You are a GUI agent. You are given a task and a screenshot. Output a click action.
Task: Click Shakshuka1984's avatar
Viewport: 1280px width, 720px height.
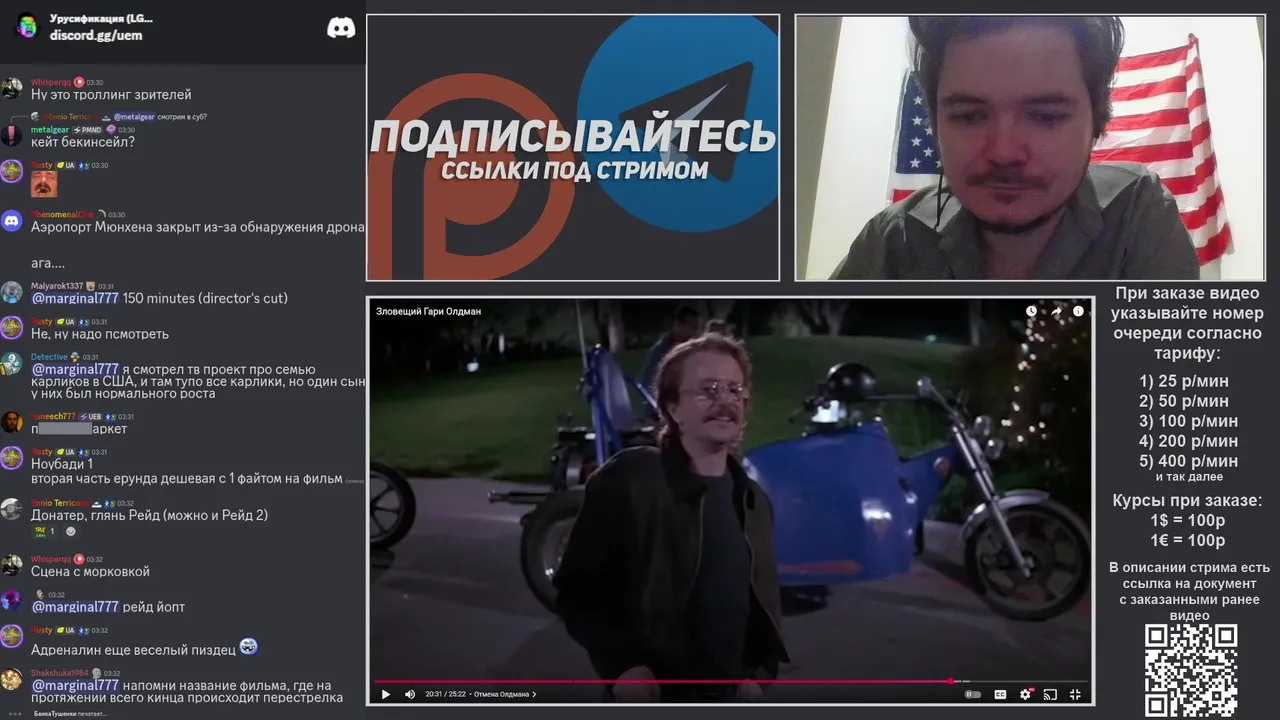coord(11,679)
